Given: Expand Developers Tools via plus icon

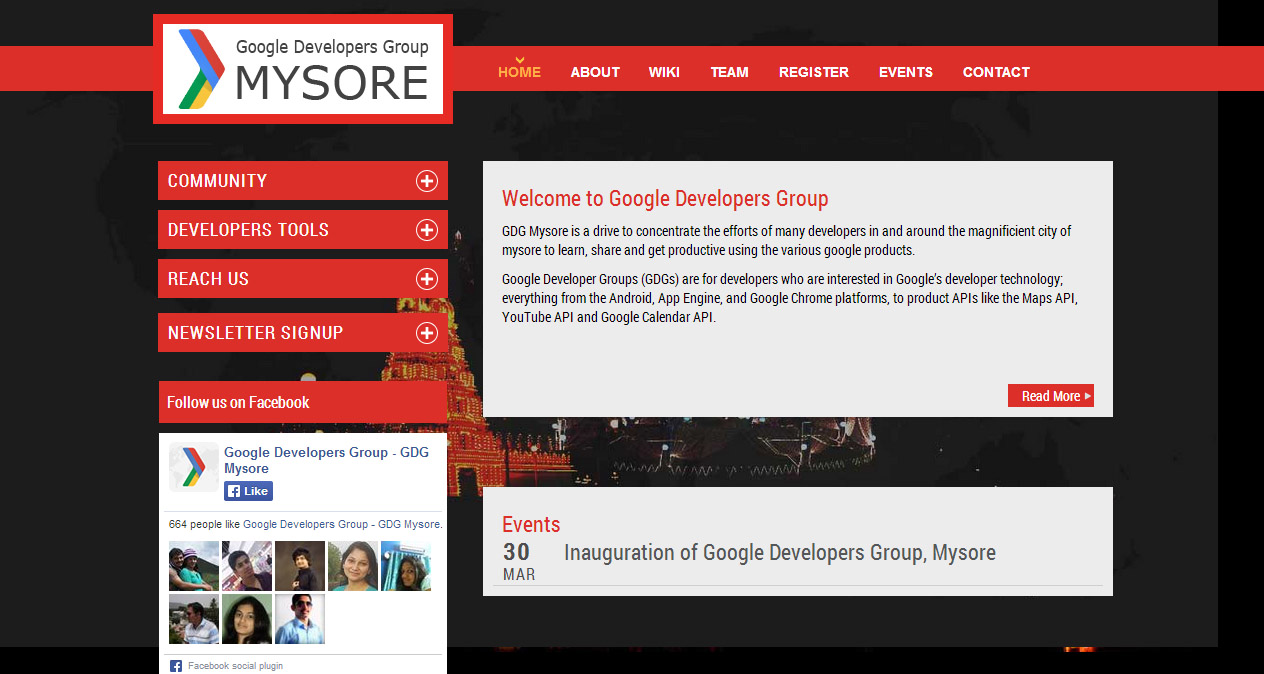Looking at the screenshot, I should pyautogui.click(x=427, y=230).
